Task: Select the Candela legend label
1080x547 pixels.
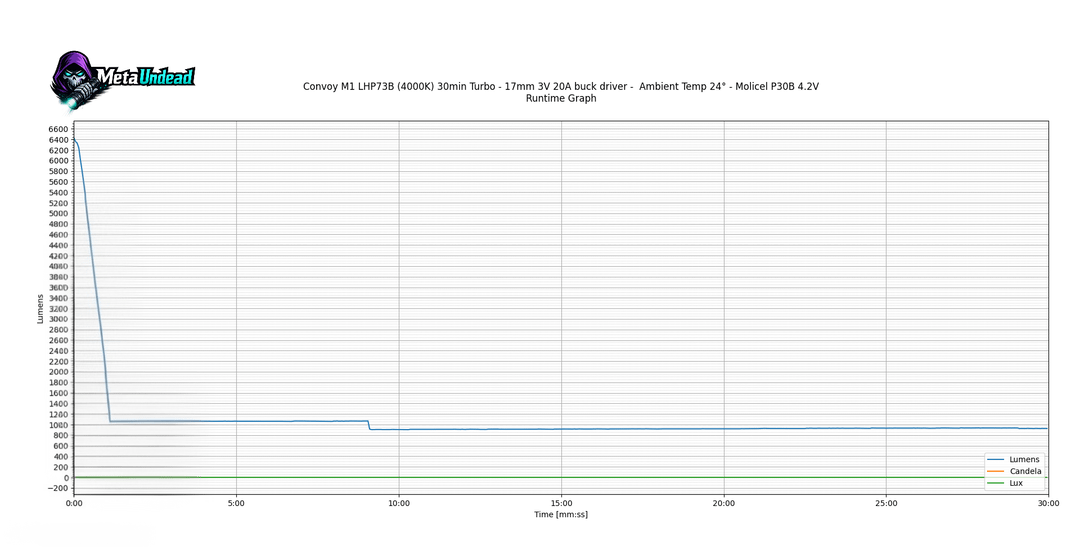Action: (x=1026, y=471)
